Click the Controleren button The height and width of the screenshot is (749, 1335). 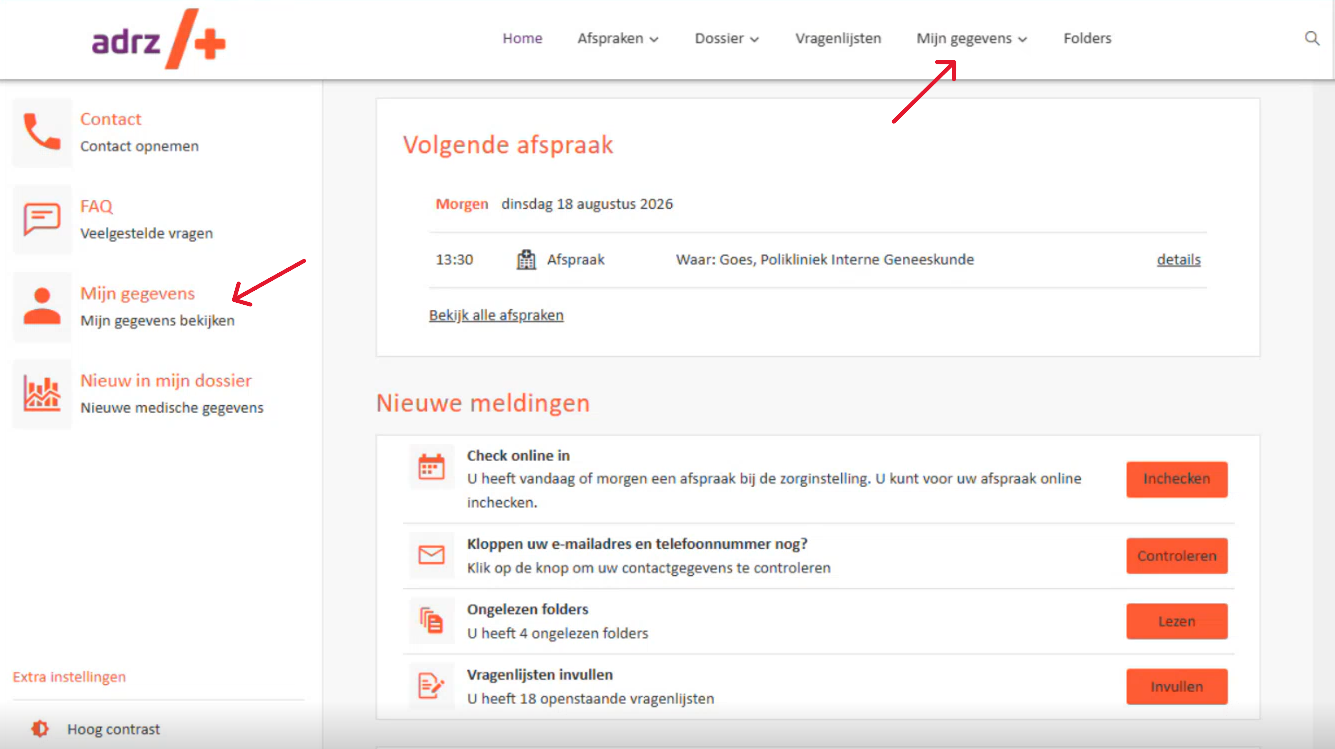(1177, 556)
